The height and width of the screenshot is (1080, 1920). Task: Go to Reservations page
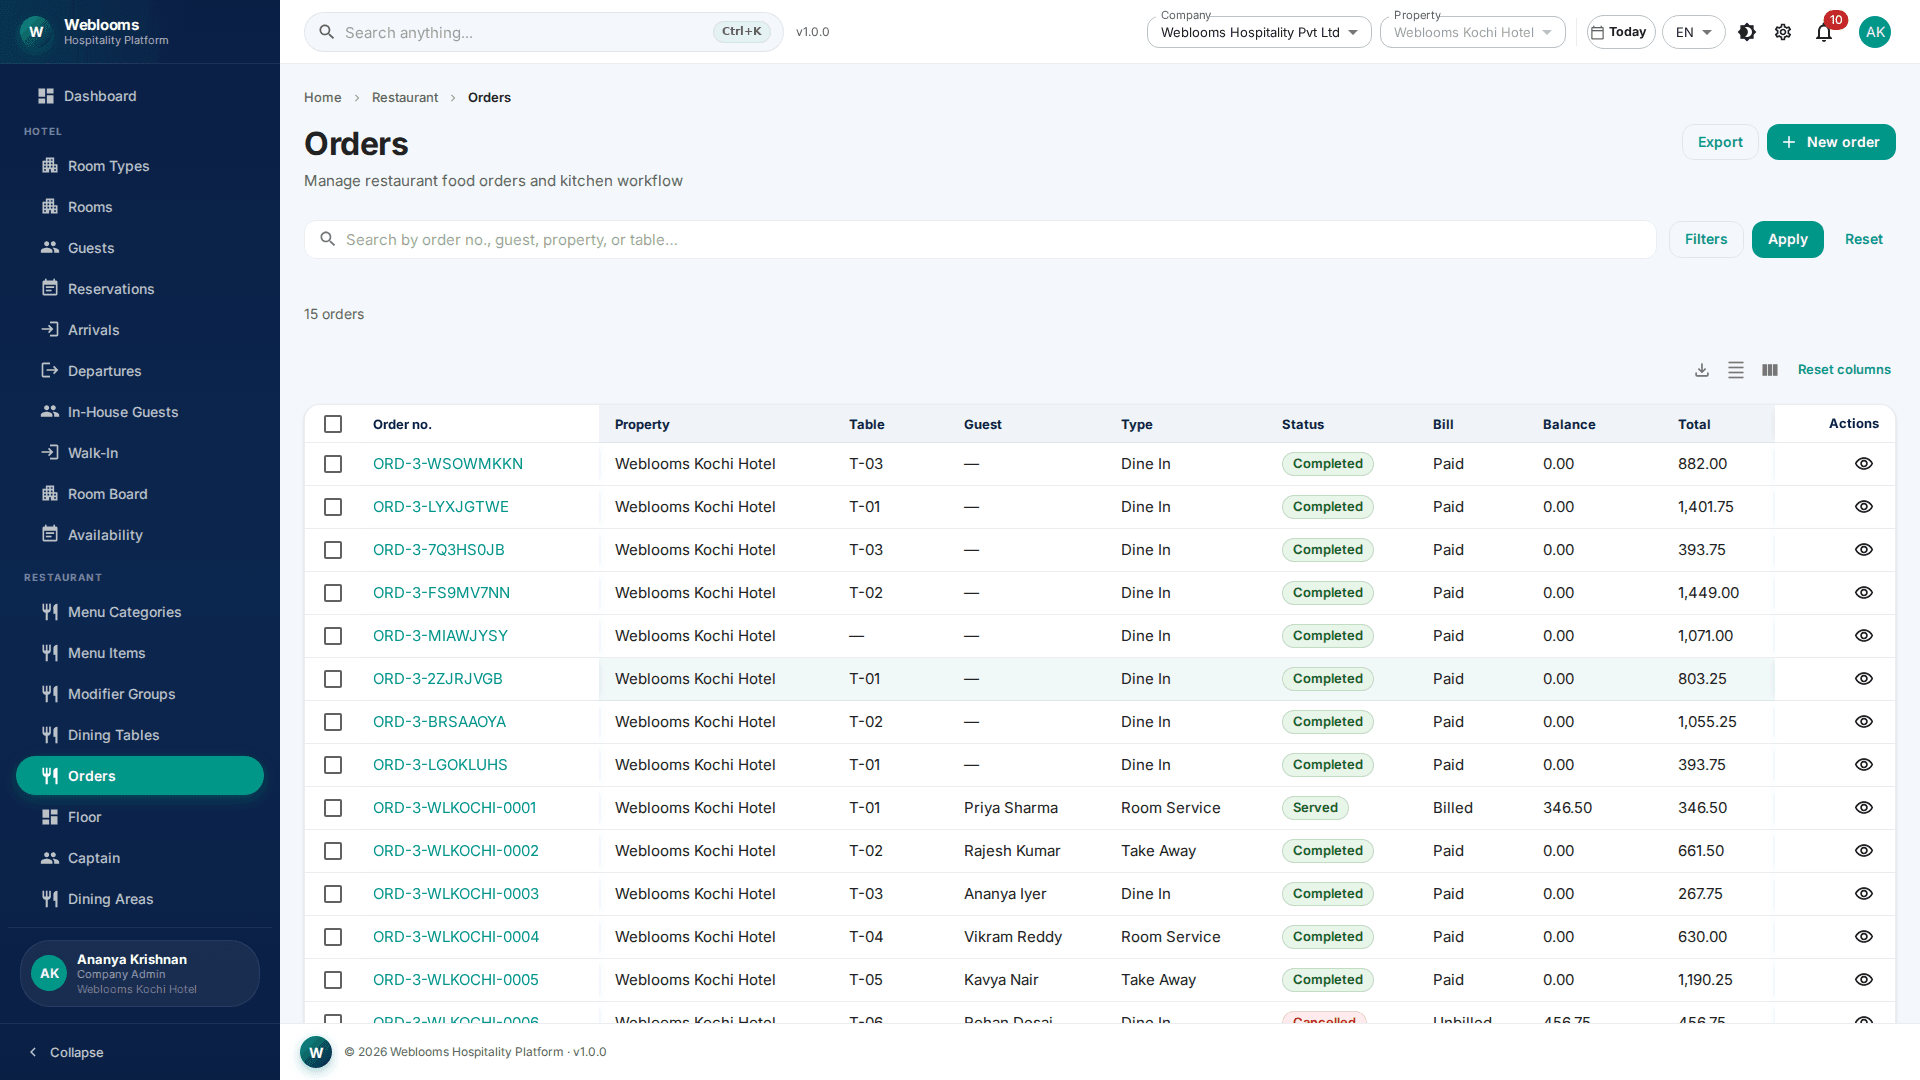click(x=140, y=289)
